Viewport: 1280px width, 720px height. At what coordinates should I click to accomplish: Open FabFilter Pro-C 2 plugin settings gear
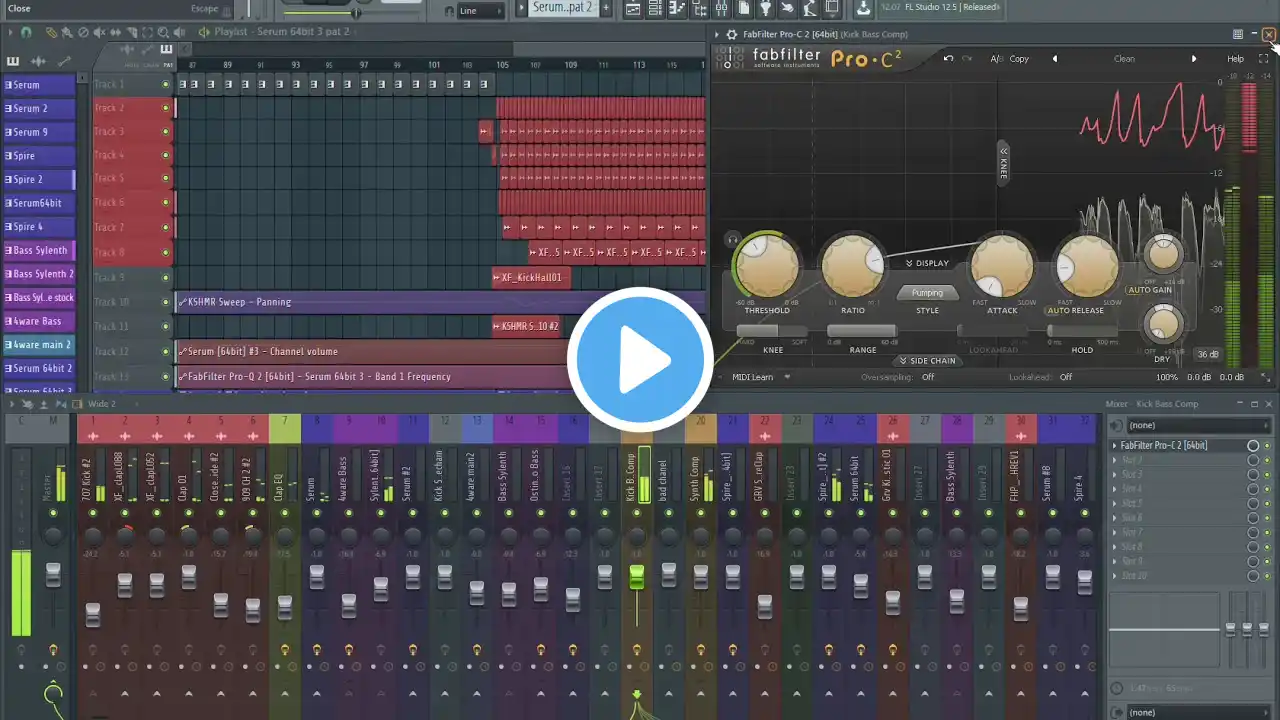coord(731,34)
